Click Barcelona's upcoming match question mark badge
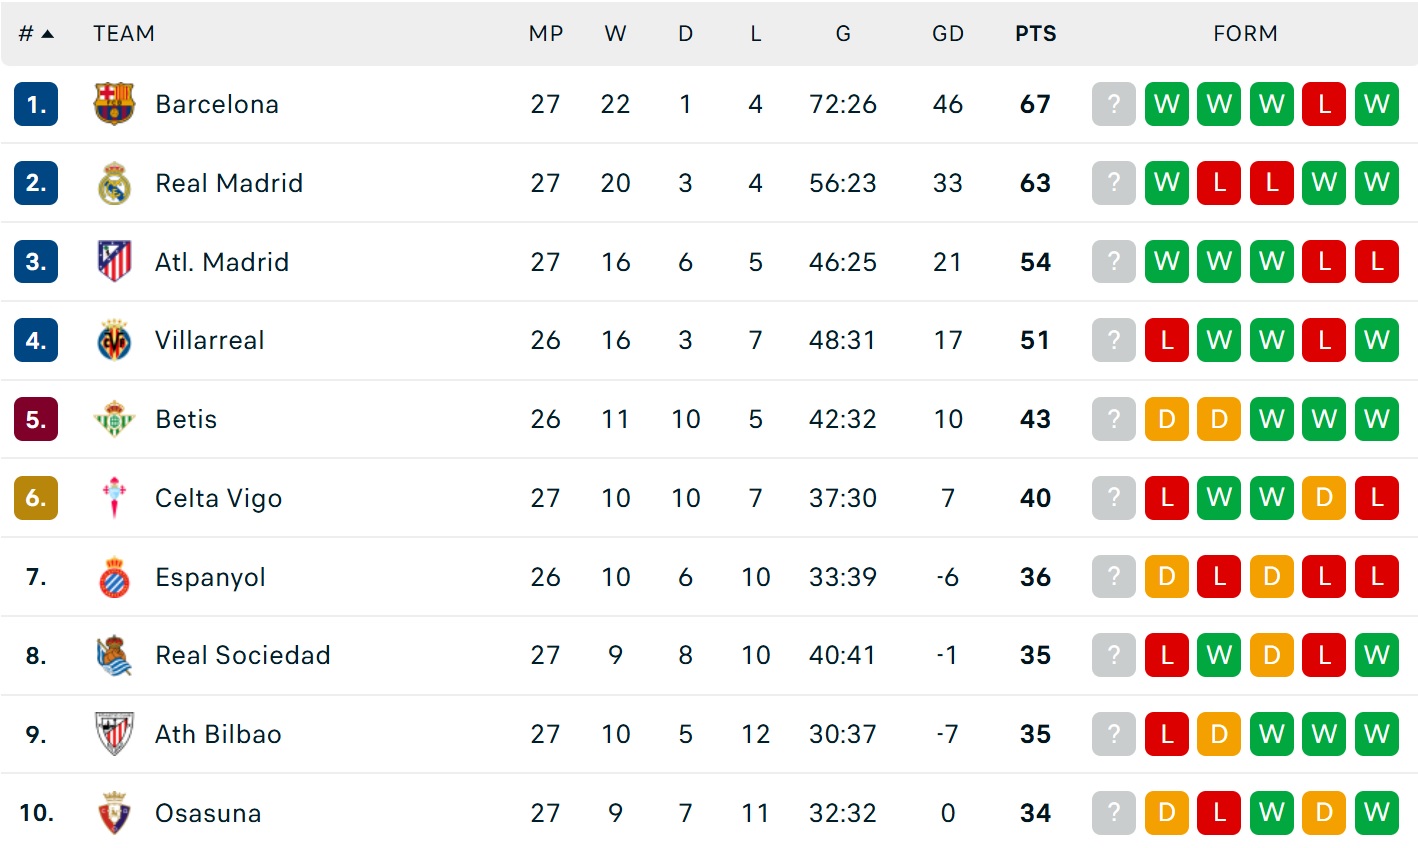This screenshot has width=1418, height=848. click(x=1114, y=104)
